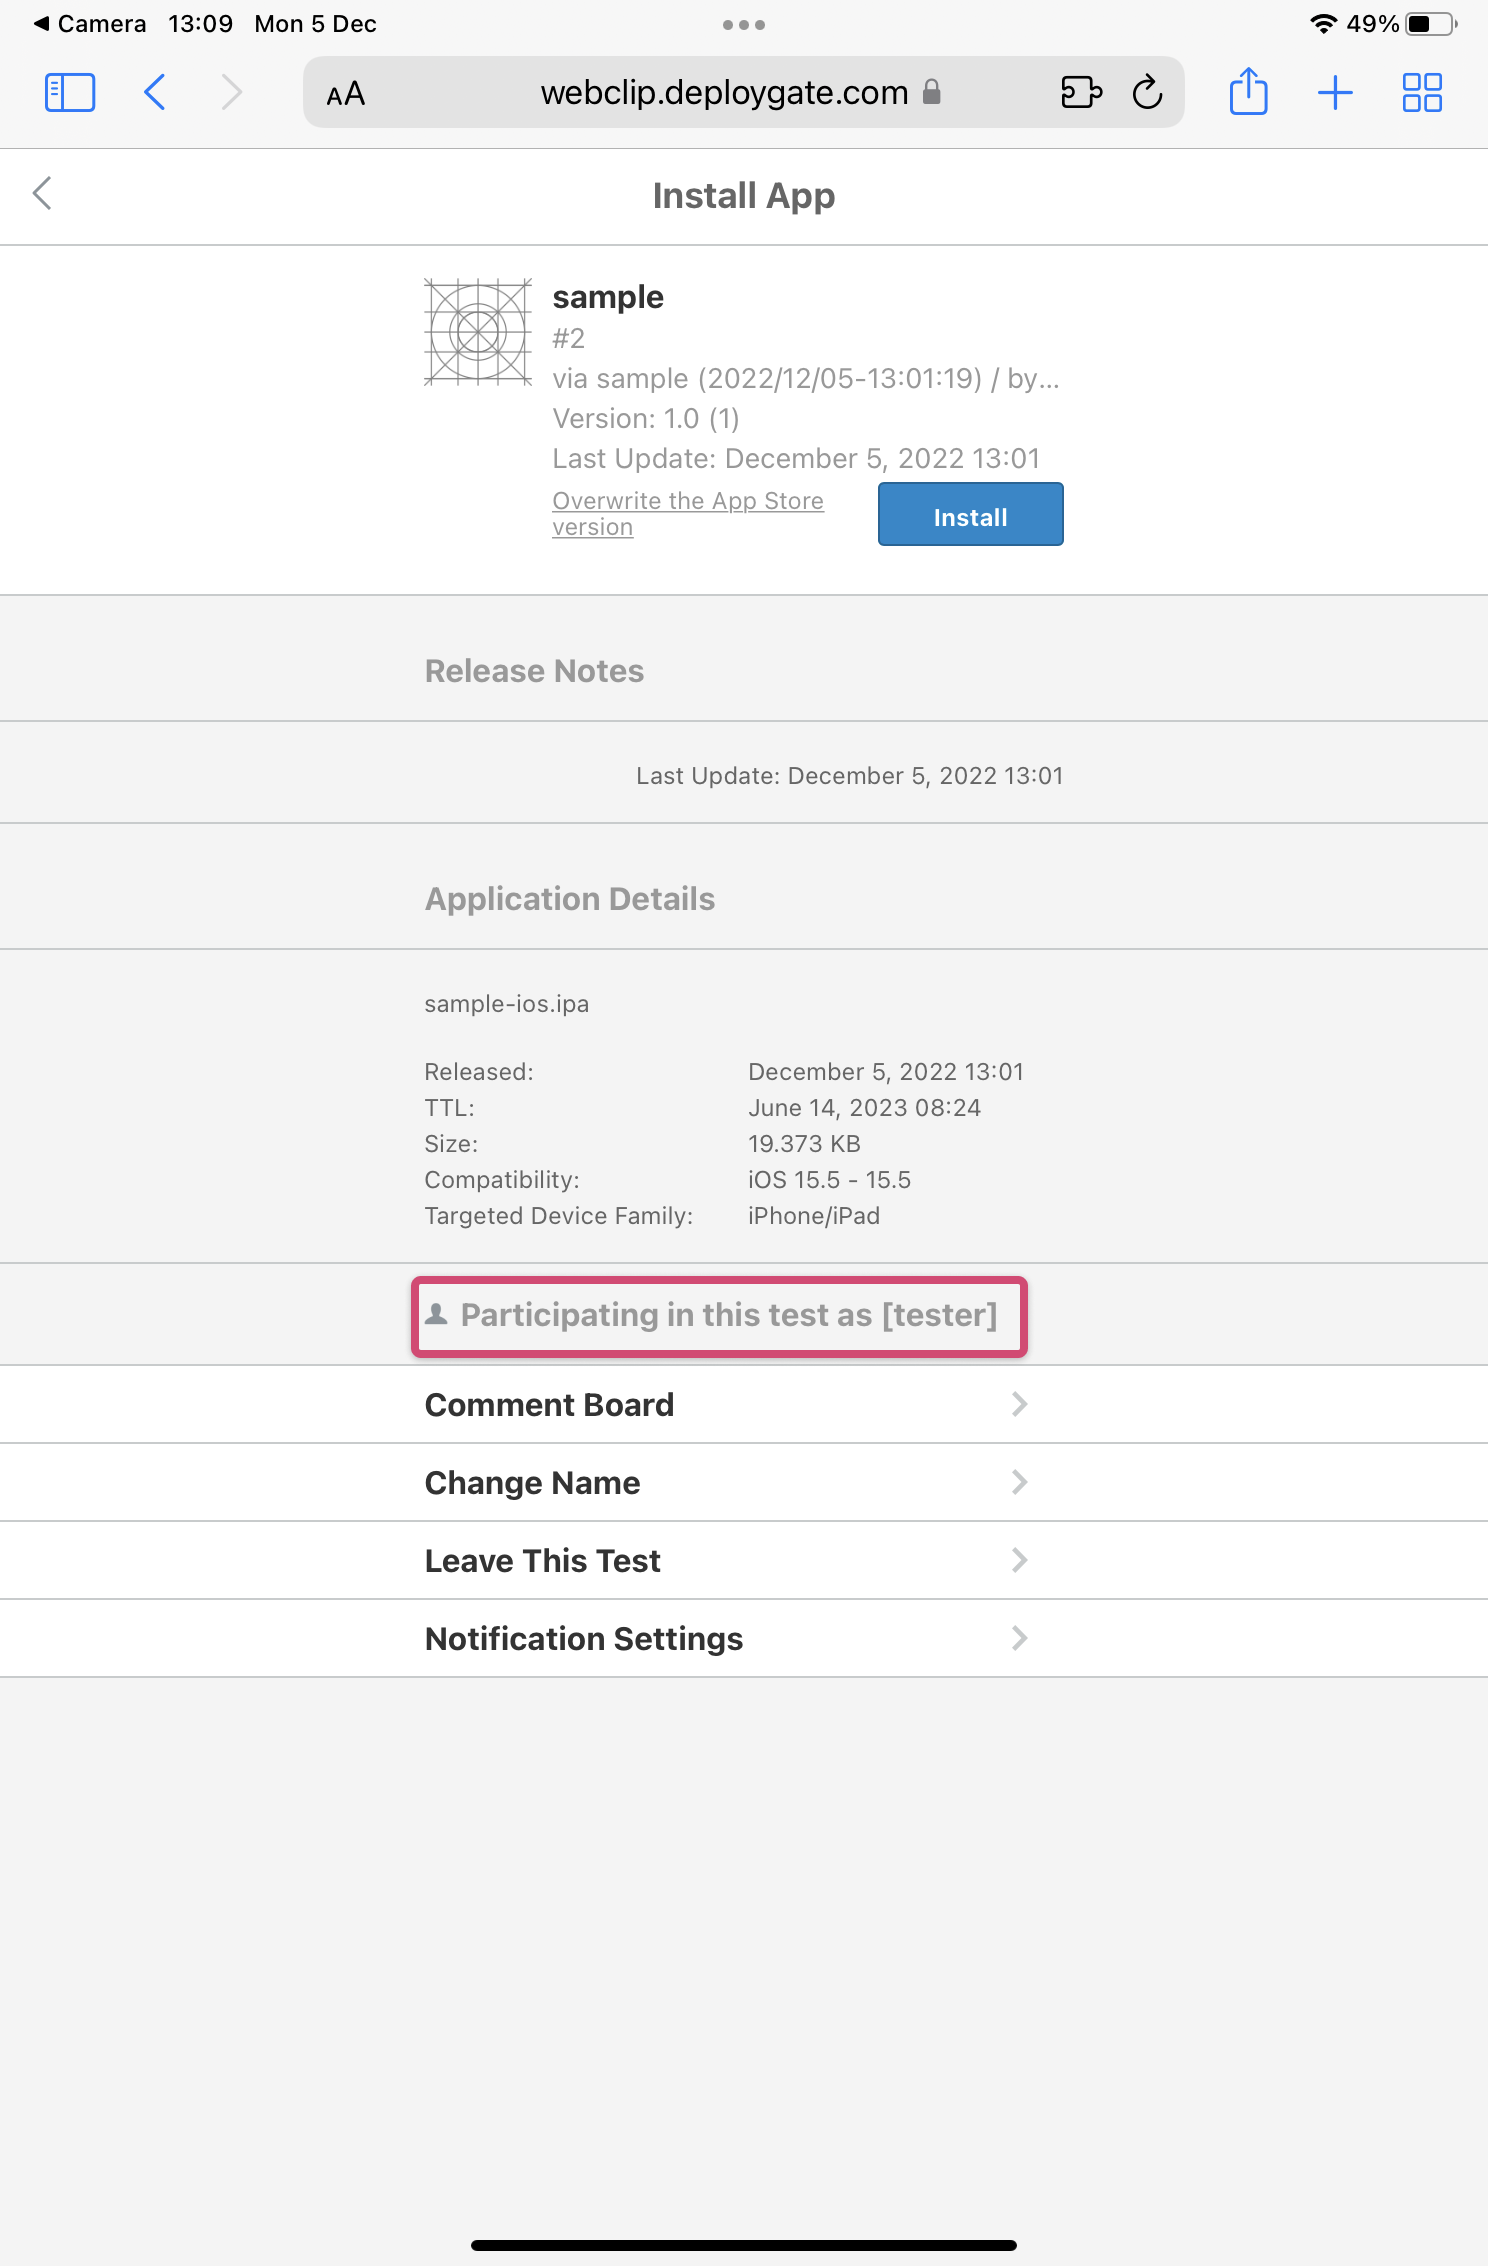Open a new tab with plus icon
Image resolution: width=1488 pixels, height=2266 pixels.
pos(1335,93)
